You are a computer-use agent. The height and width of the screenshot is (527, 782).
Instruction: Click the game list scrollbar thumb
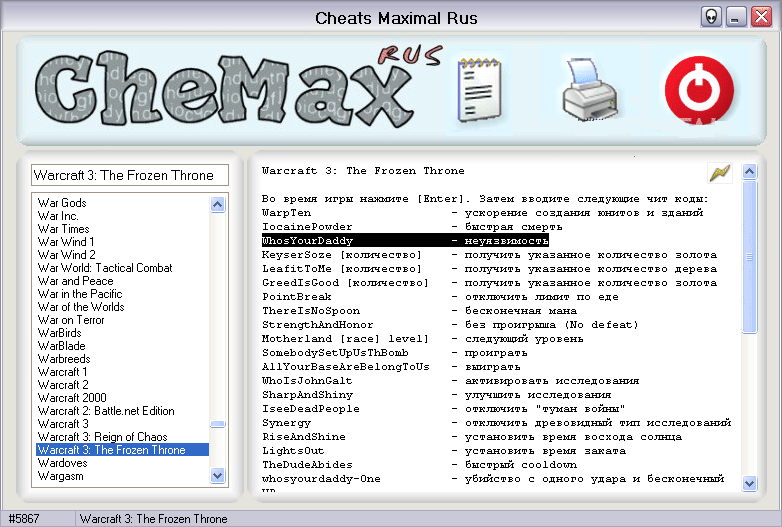[217, 424]
